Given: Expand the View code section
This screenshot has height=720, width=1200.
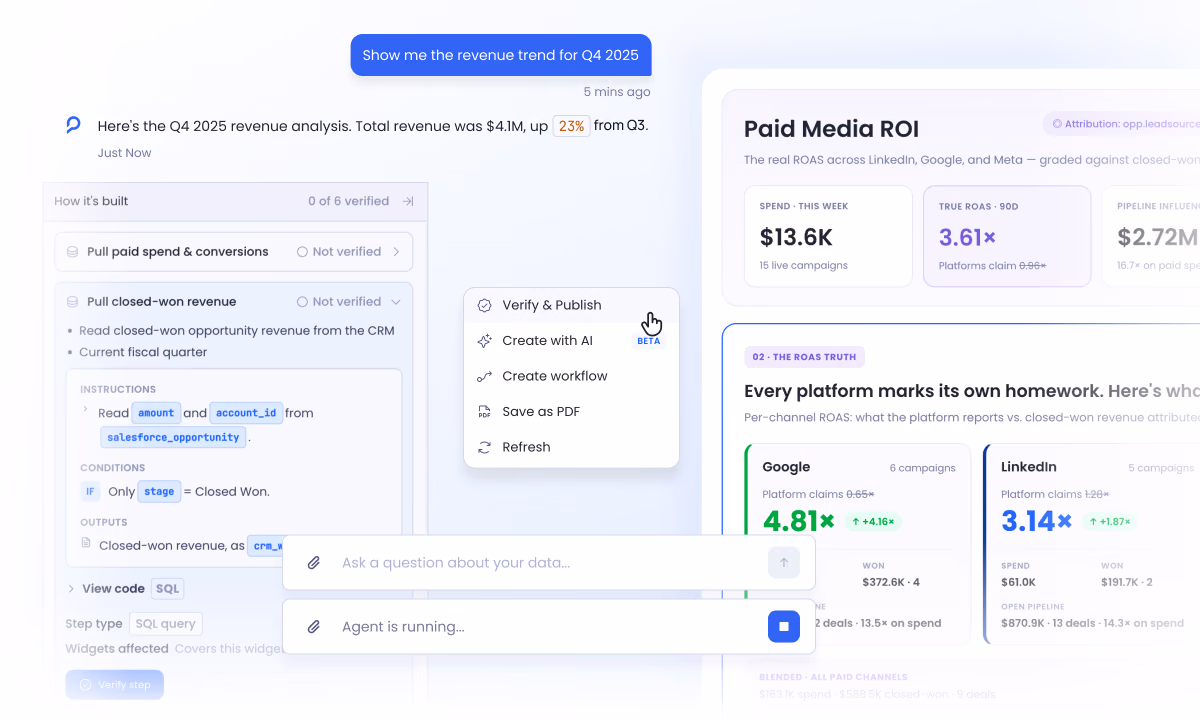Looking at the screenshot, I should tap(72, 589).
